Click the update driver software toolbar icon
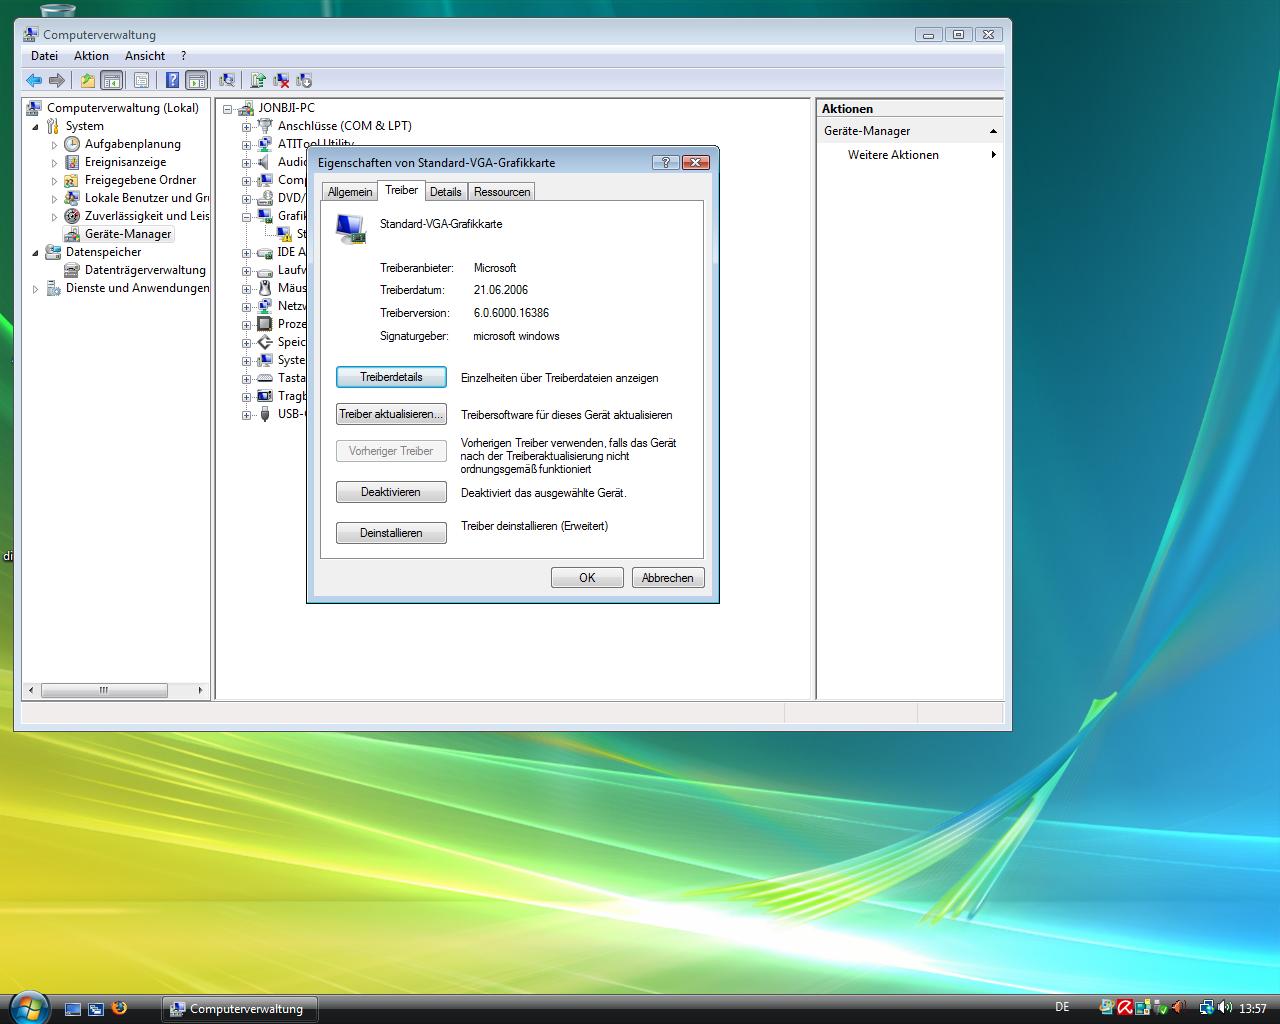 258,80
